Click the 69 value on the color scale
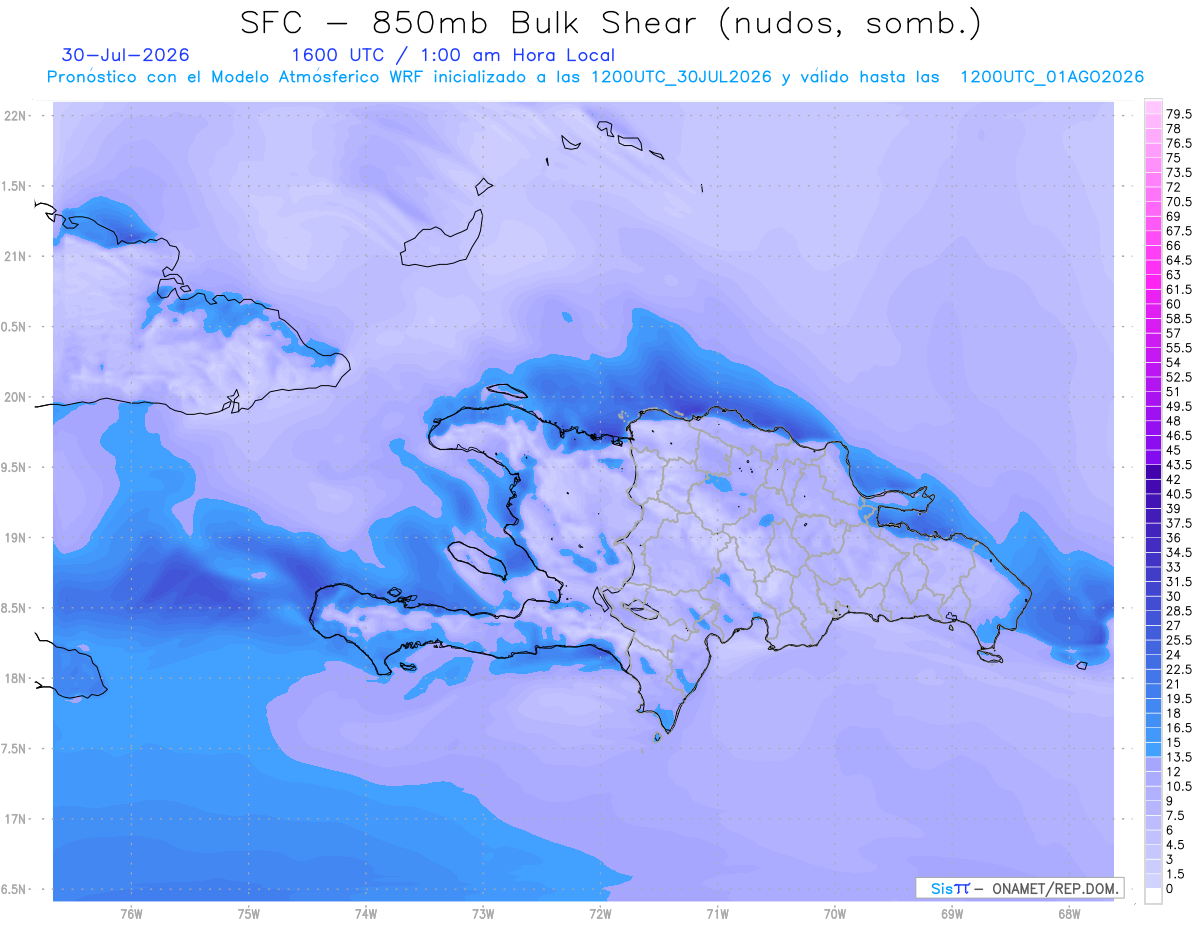This screenshot has width=1200, height=927. pos(1174,216)
